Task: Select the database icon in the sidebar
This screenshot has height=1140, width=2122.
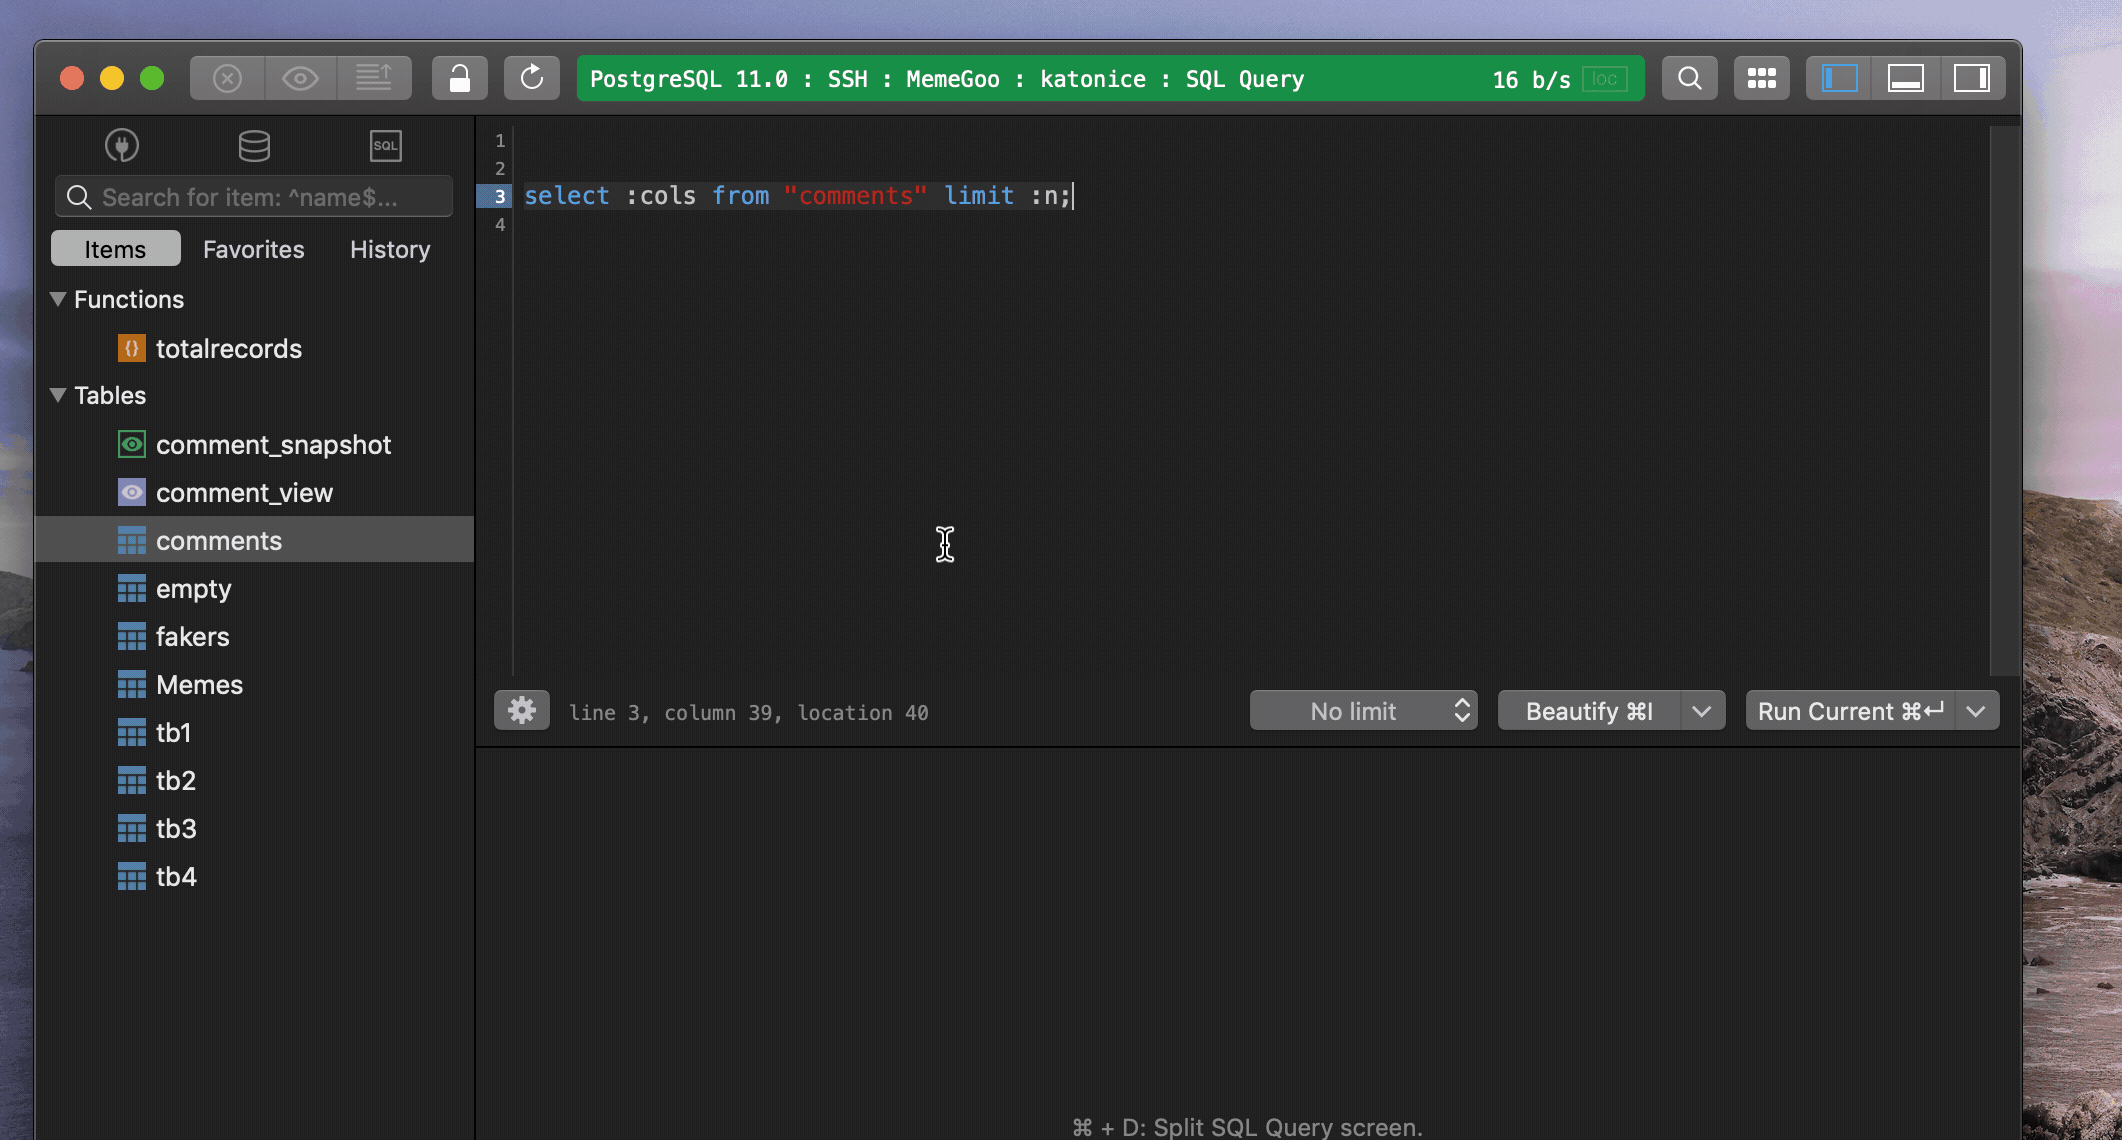Action: click(x=253, y=145)
